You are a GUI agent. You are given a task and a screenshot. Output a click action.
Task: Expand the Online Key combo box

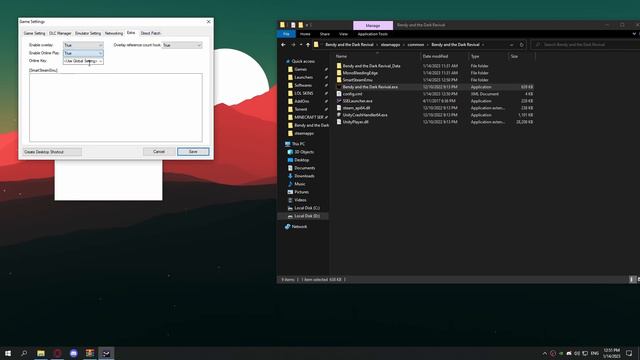point(83,61)
